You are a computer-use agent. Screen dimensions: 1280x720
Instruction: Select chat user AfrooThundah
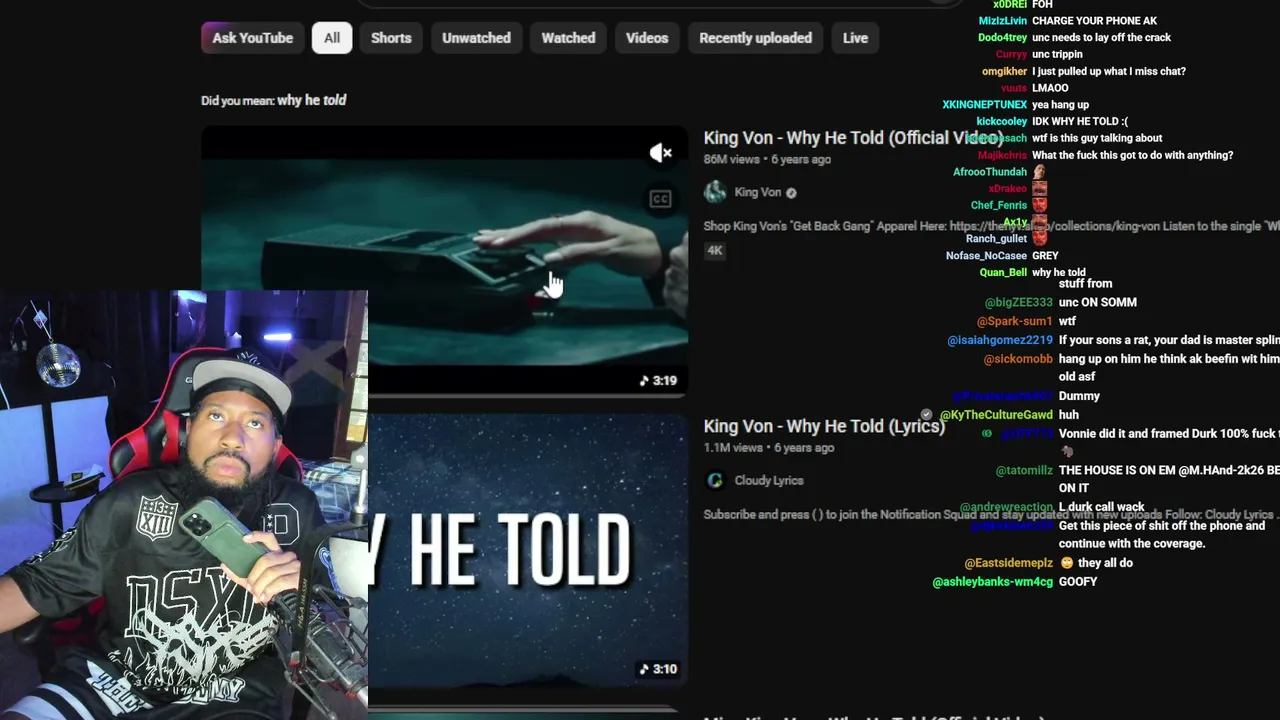point(990,172)
